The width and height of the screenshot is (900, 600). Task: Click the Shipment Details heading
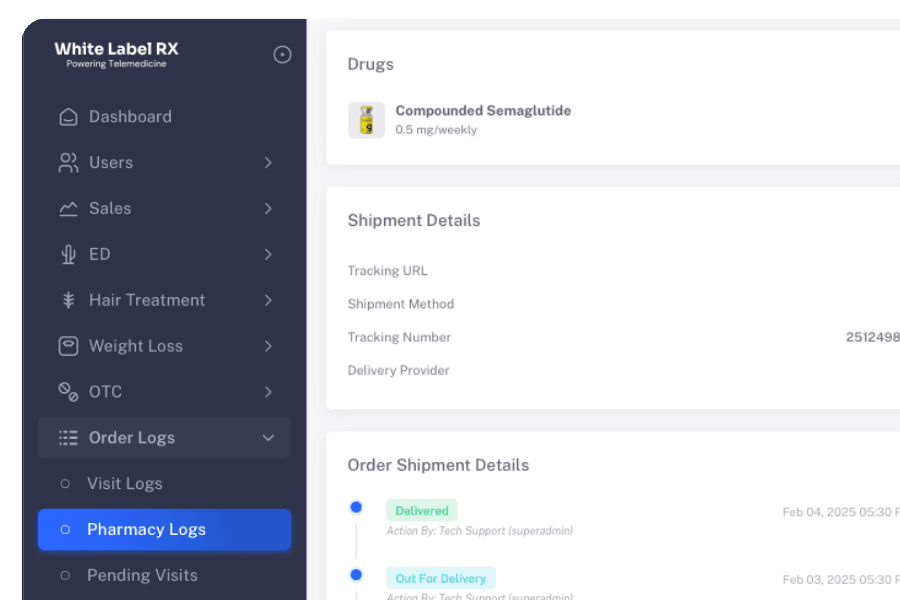coord(414,220)
